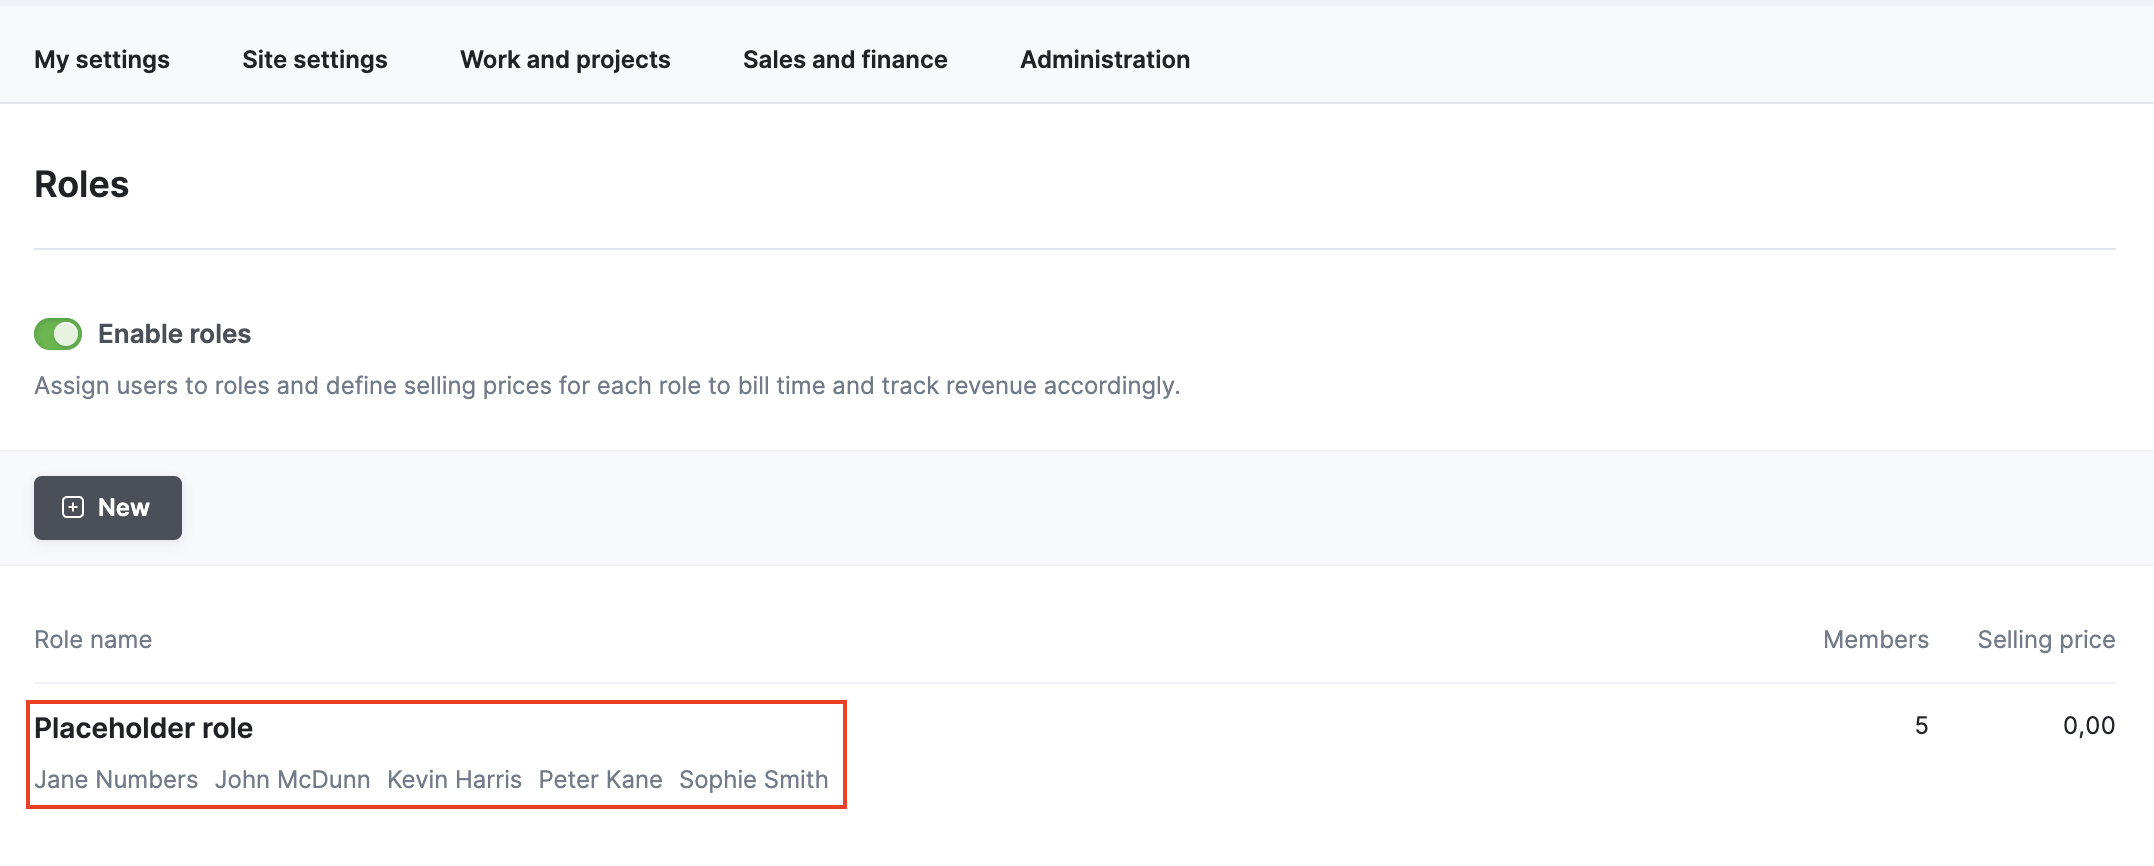The image size is (2154, 866).
Task: Click the New role button
Action: tap(108, 508)
